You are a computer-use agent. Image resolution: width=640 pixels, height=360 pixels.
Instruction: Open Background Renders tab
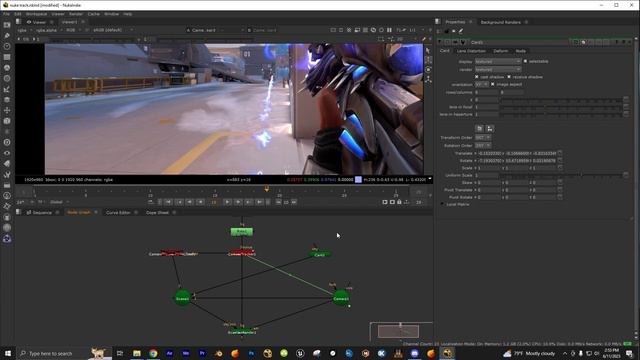tap(500, 22)
